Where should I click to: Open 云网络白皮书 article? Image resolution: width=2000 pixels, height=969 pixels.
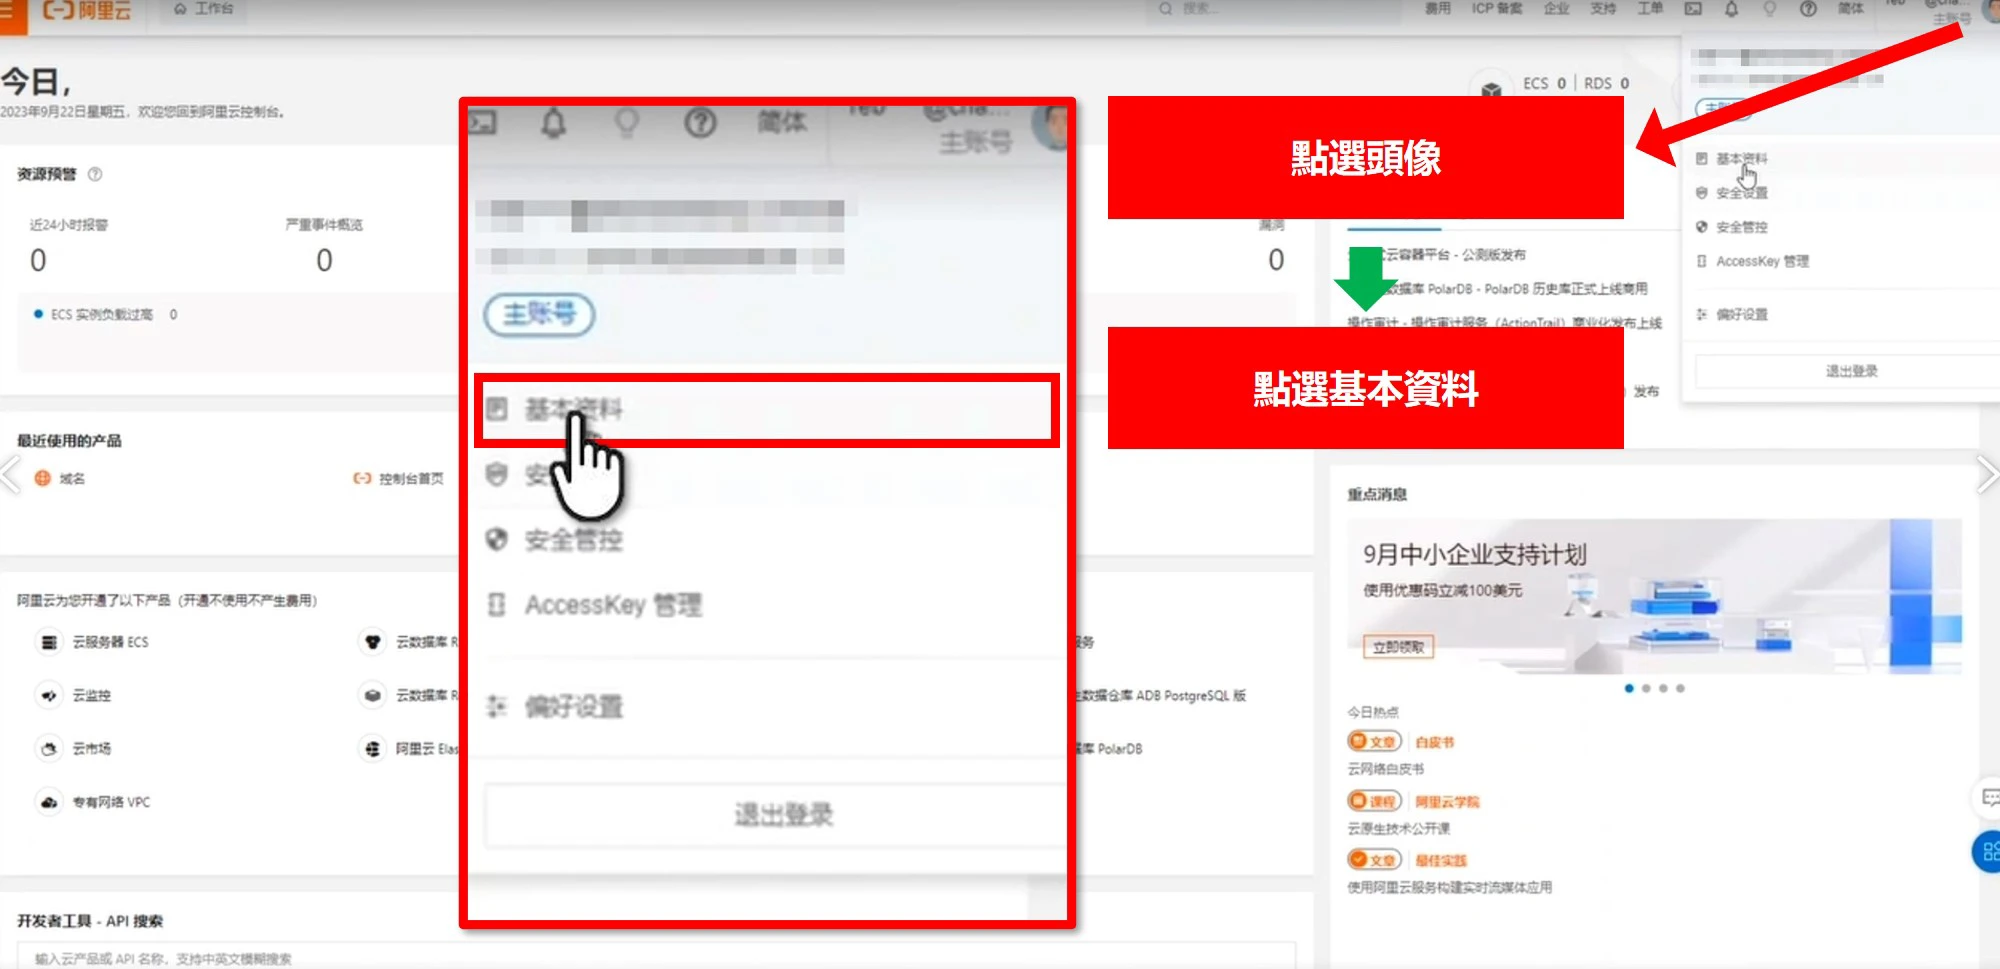1386,769
